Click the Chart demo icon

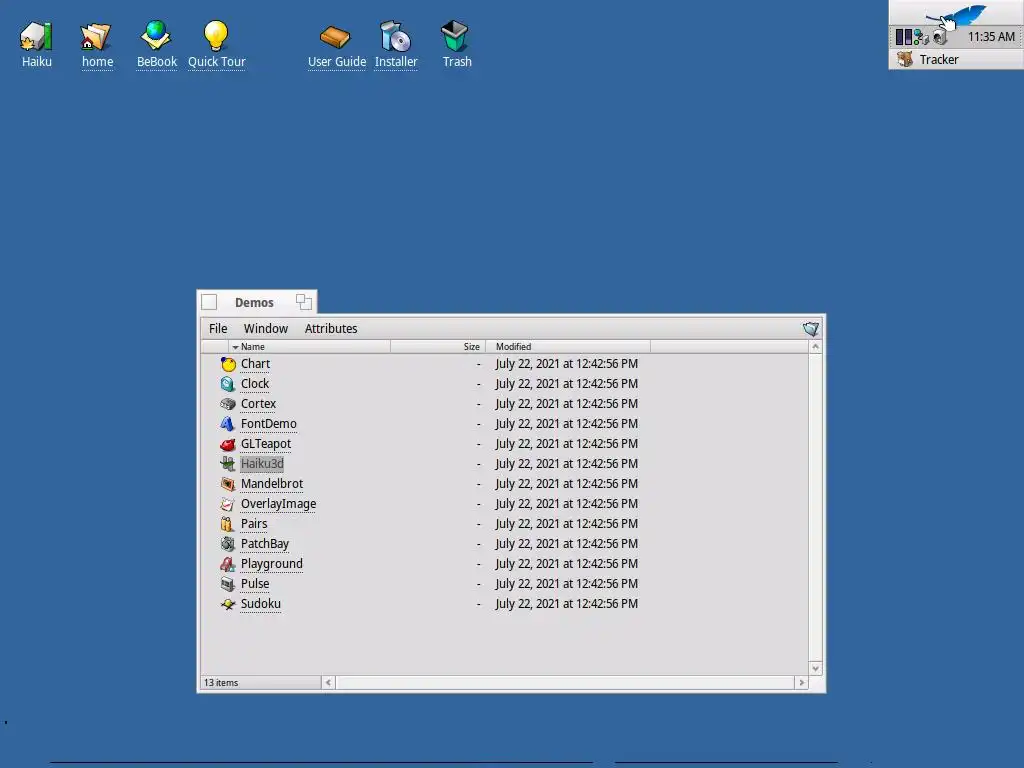coord(227,364)
